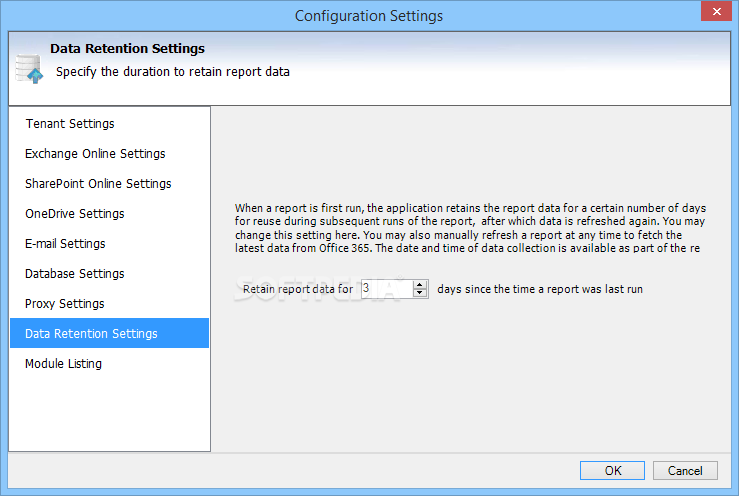Close the Configuration Settings dialog
This screenshot has width=739, height=496.
[x=716, y=11]
